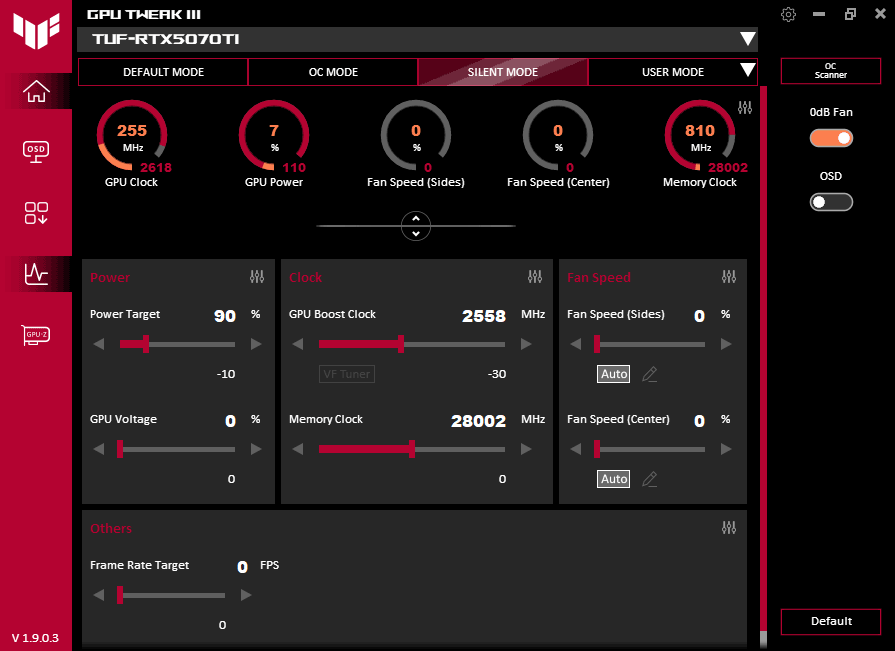895x651 pixels.
Task: Open the VF Tuner button
Action: tap(347, 374)
